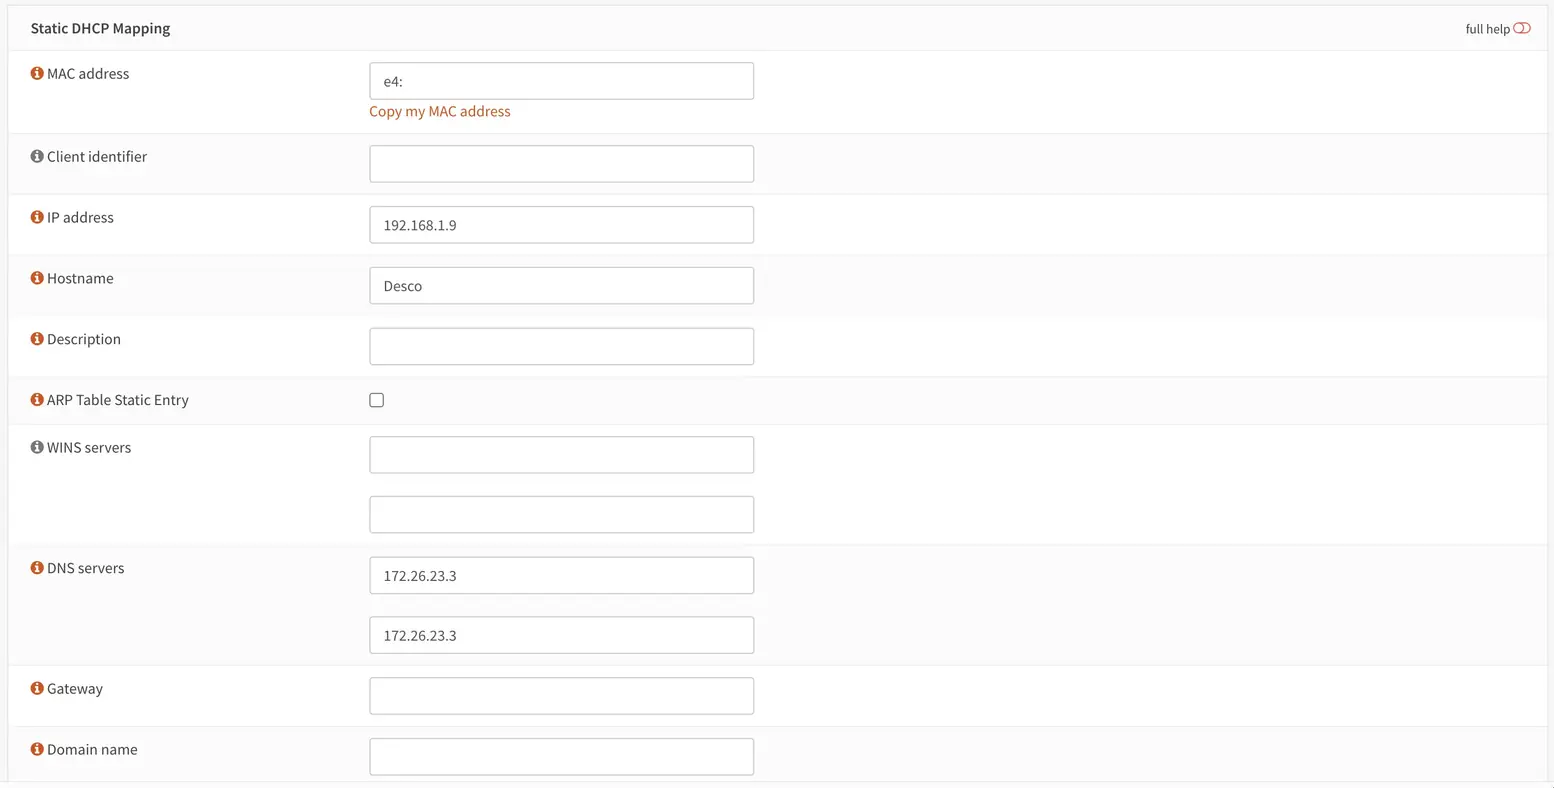The width and height of the screenshot is (1554, 788).
Task: Focus the Client identifier input field
Action: tap(561, 164)
